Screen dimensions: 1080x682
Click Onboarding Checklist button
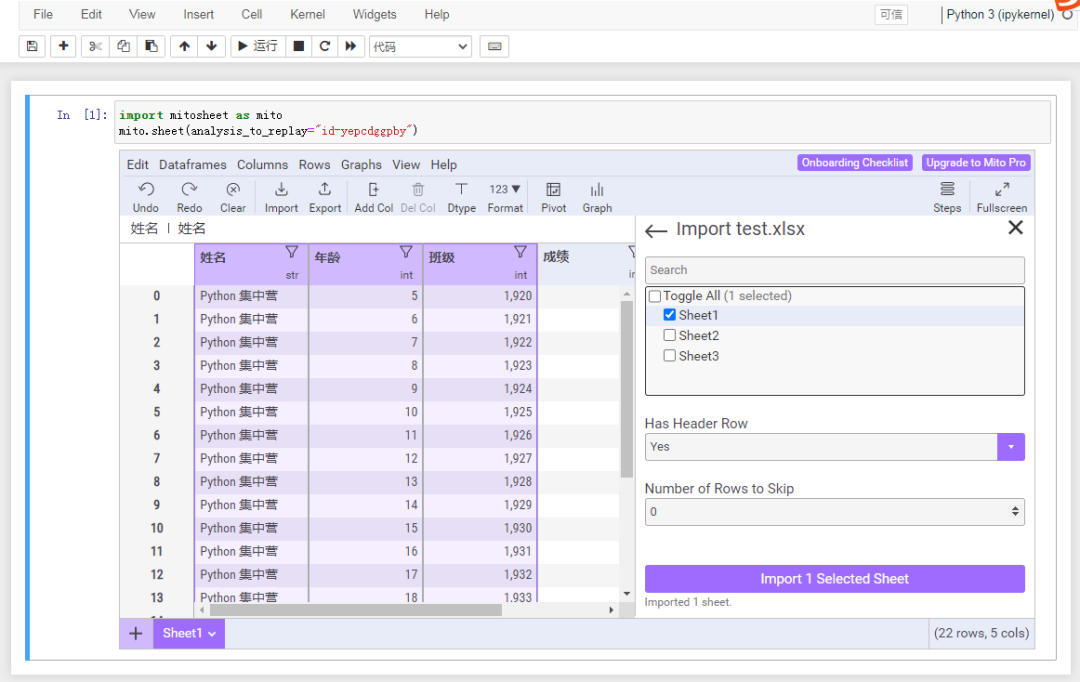tap(855, 163)
